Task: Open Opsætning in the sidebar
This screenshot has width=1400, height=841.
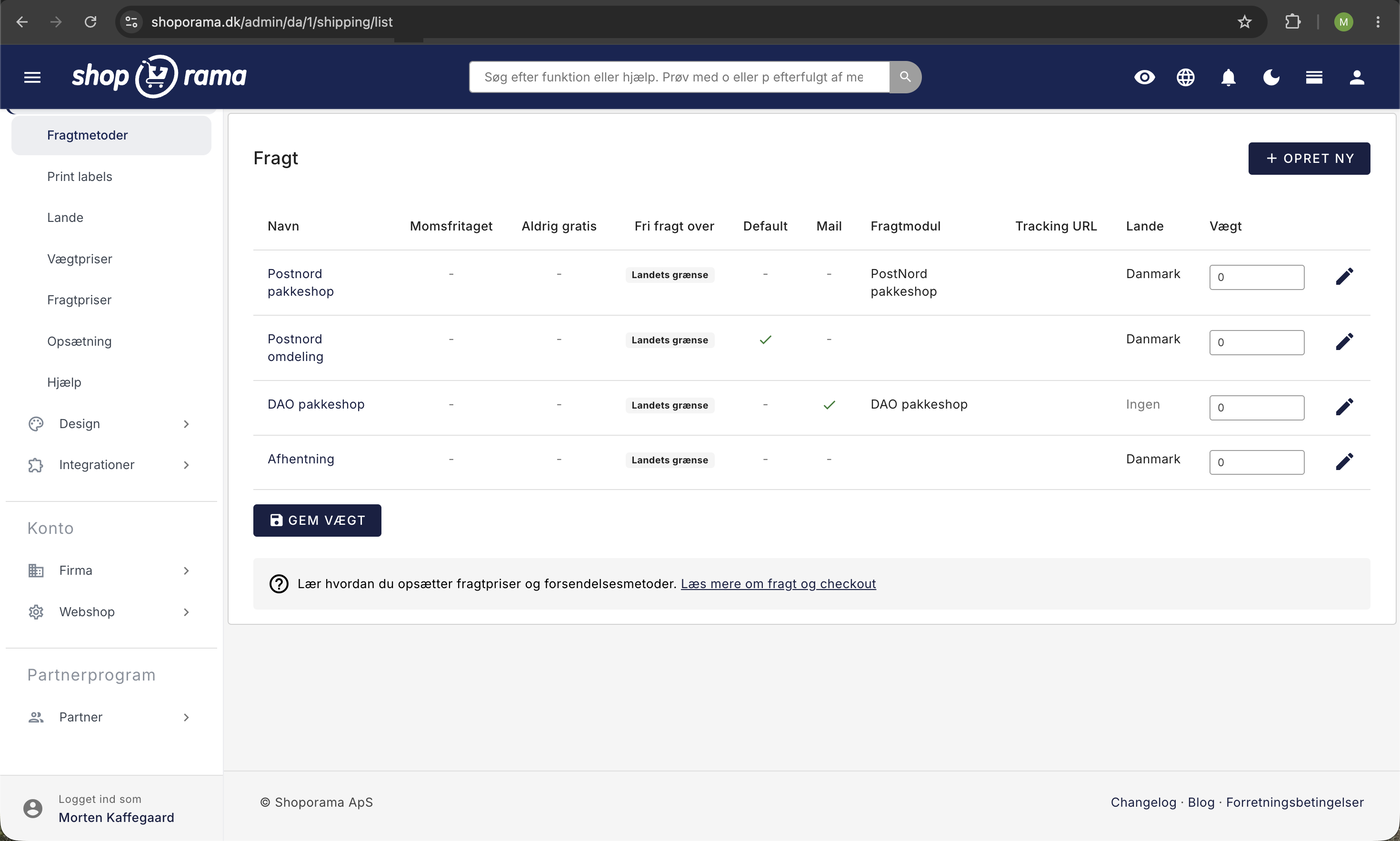Action: pos(79,341)
